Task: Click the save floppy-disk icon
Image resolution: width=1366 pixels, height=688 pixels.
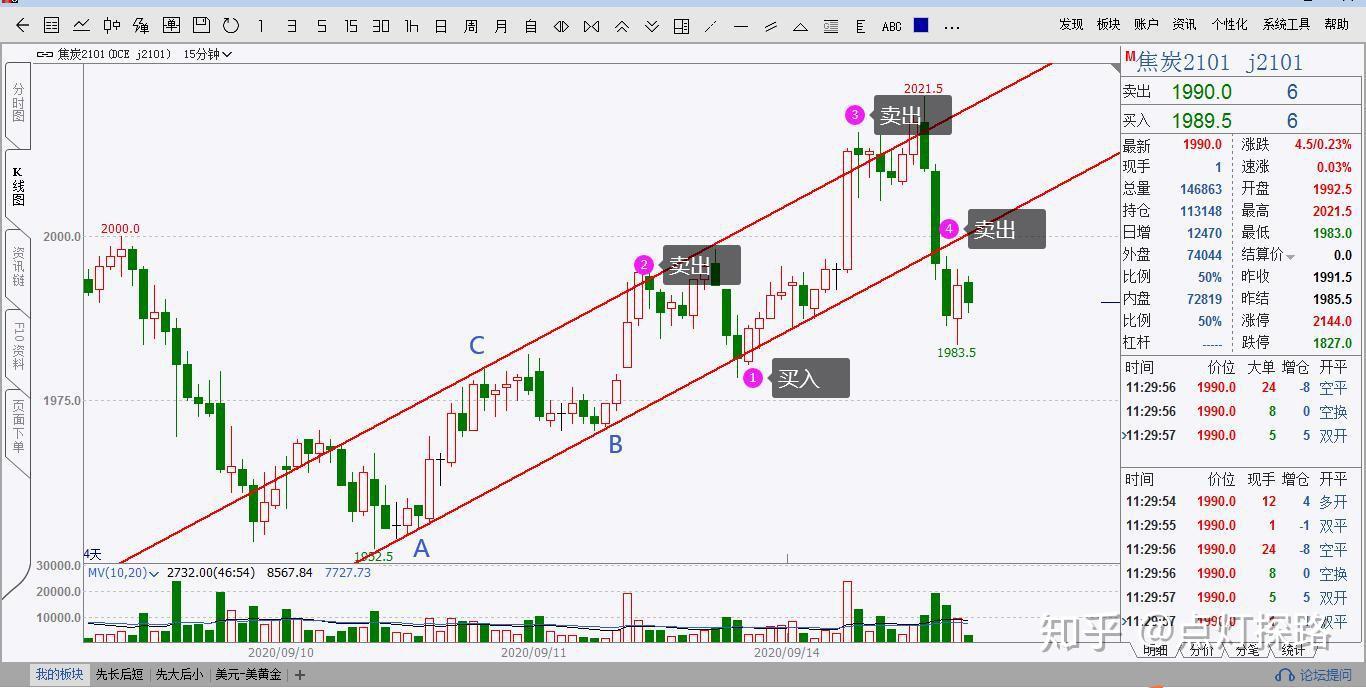Action: coord(201,26)
